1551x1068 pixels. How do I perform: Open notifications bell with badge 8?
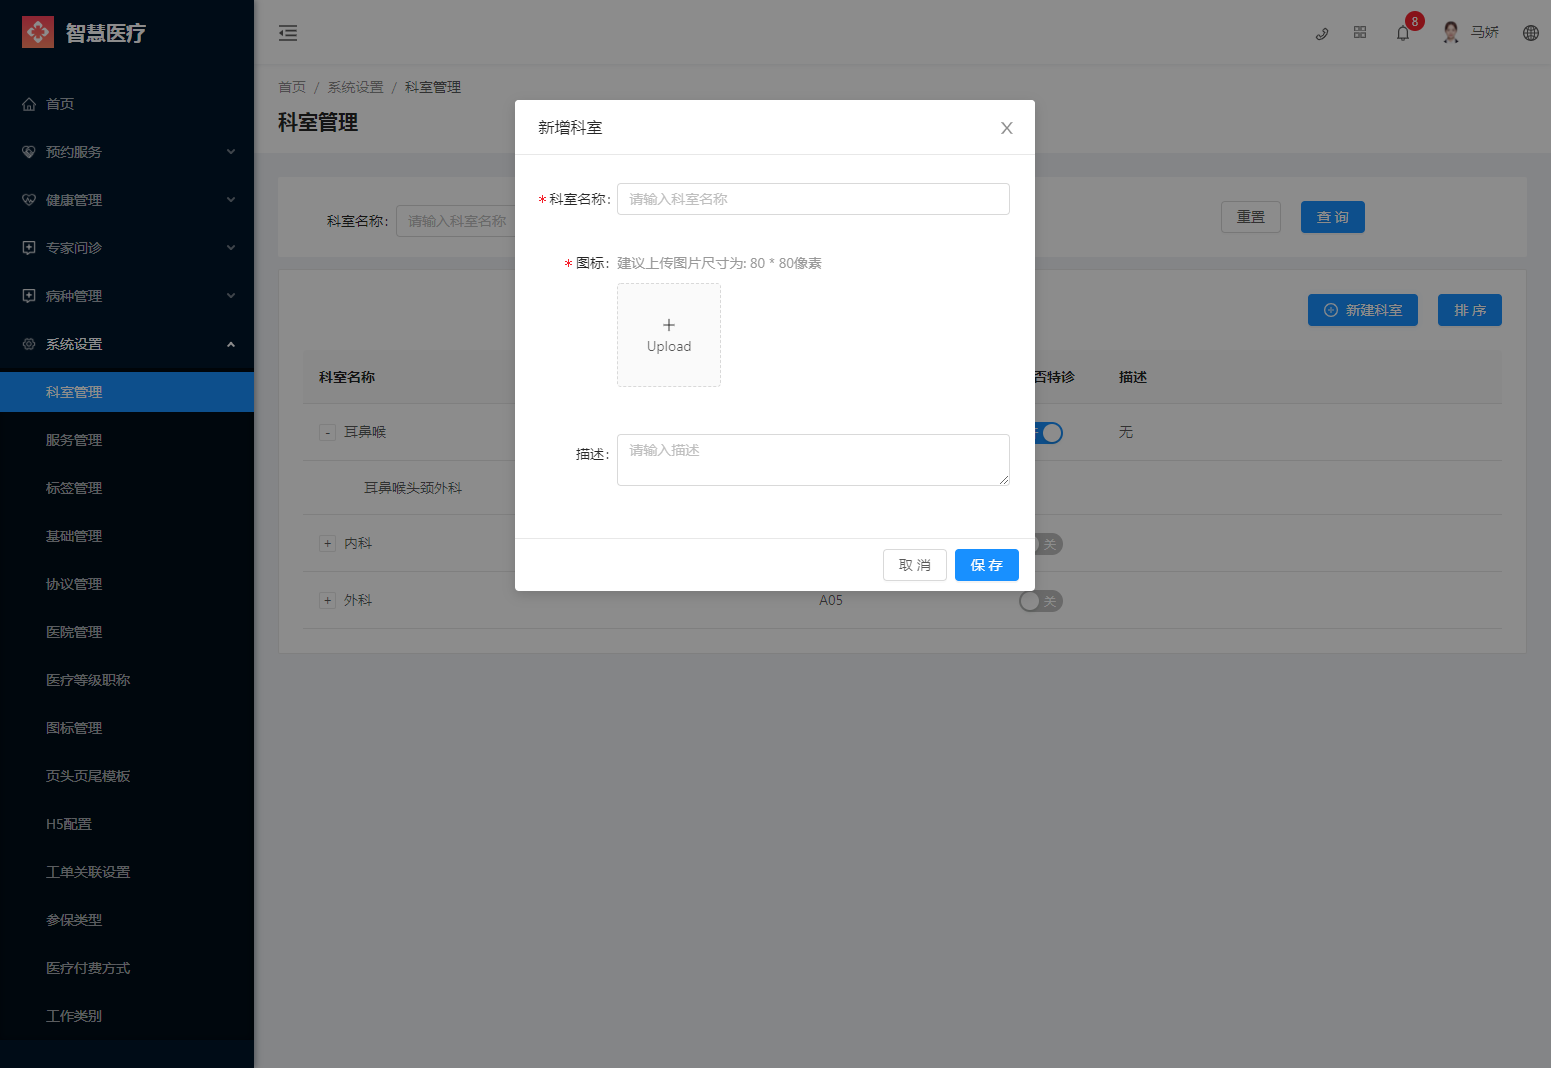coord(1403,33)
